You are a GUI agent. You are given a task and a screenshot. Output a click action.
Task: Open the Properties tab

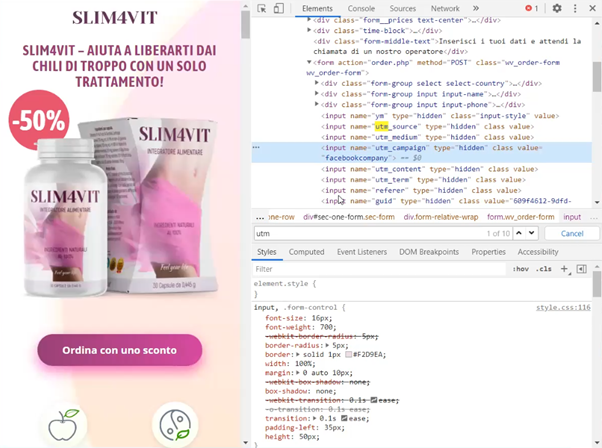click(x=488, y=252)
